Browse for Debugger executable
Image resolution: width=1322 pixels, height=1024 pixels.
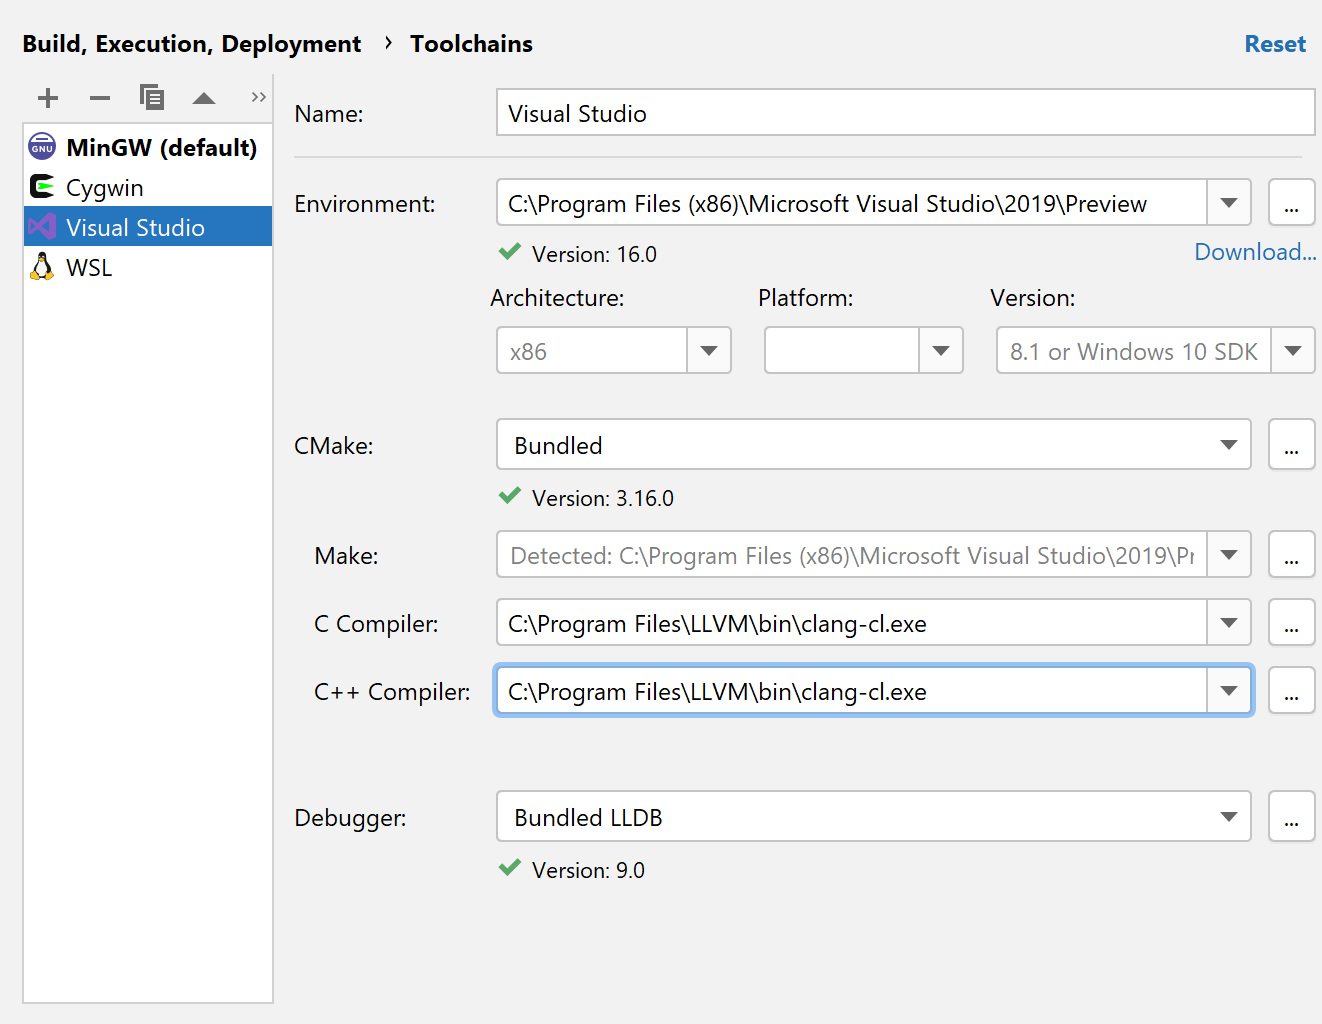[x=1292, y=816]
